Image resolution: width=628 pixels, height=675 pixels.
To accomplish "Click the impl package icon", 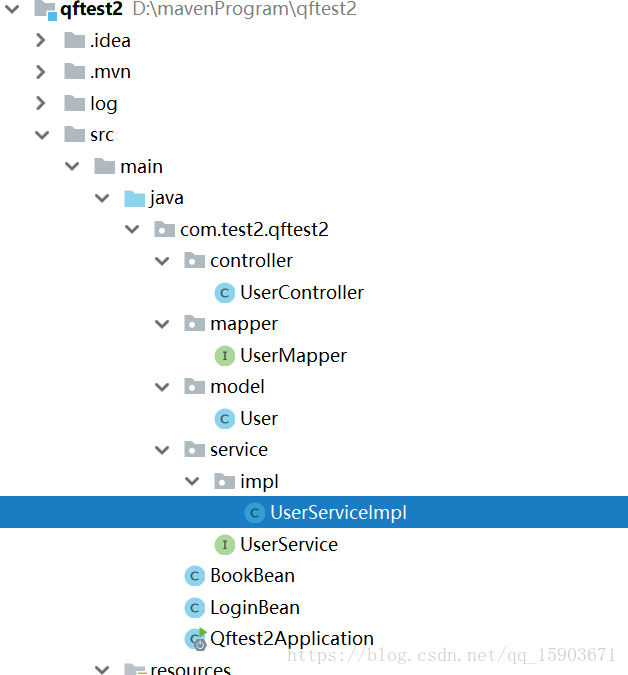I will pos(225,481).
